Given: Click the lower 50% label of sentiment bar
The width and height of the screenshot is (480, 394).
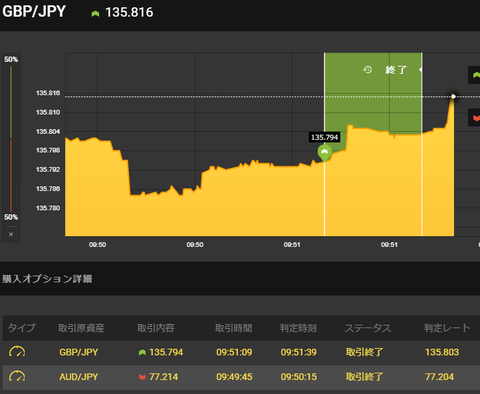Looking at the screenshot, I should 11,217.
